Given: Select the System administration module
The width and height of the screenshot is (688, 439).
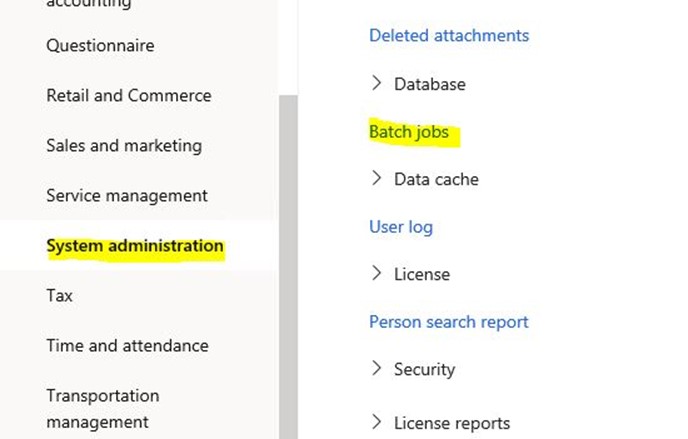Looking at the screenshot, I should pyautogui.click(x=135, y=246).
